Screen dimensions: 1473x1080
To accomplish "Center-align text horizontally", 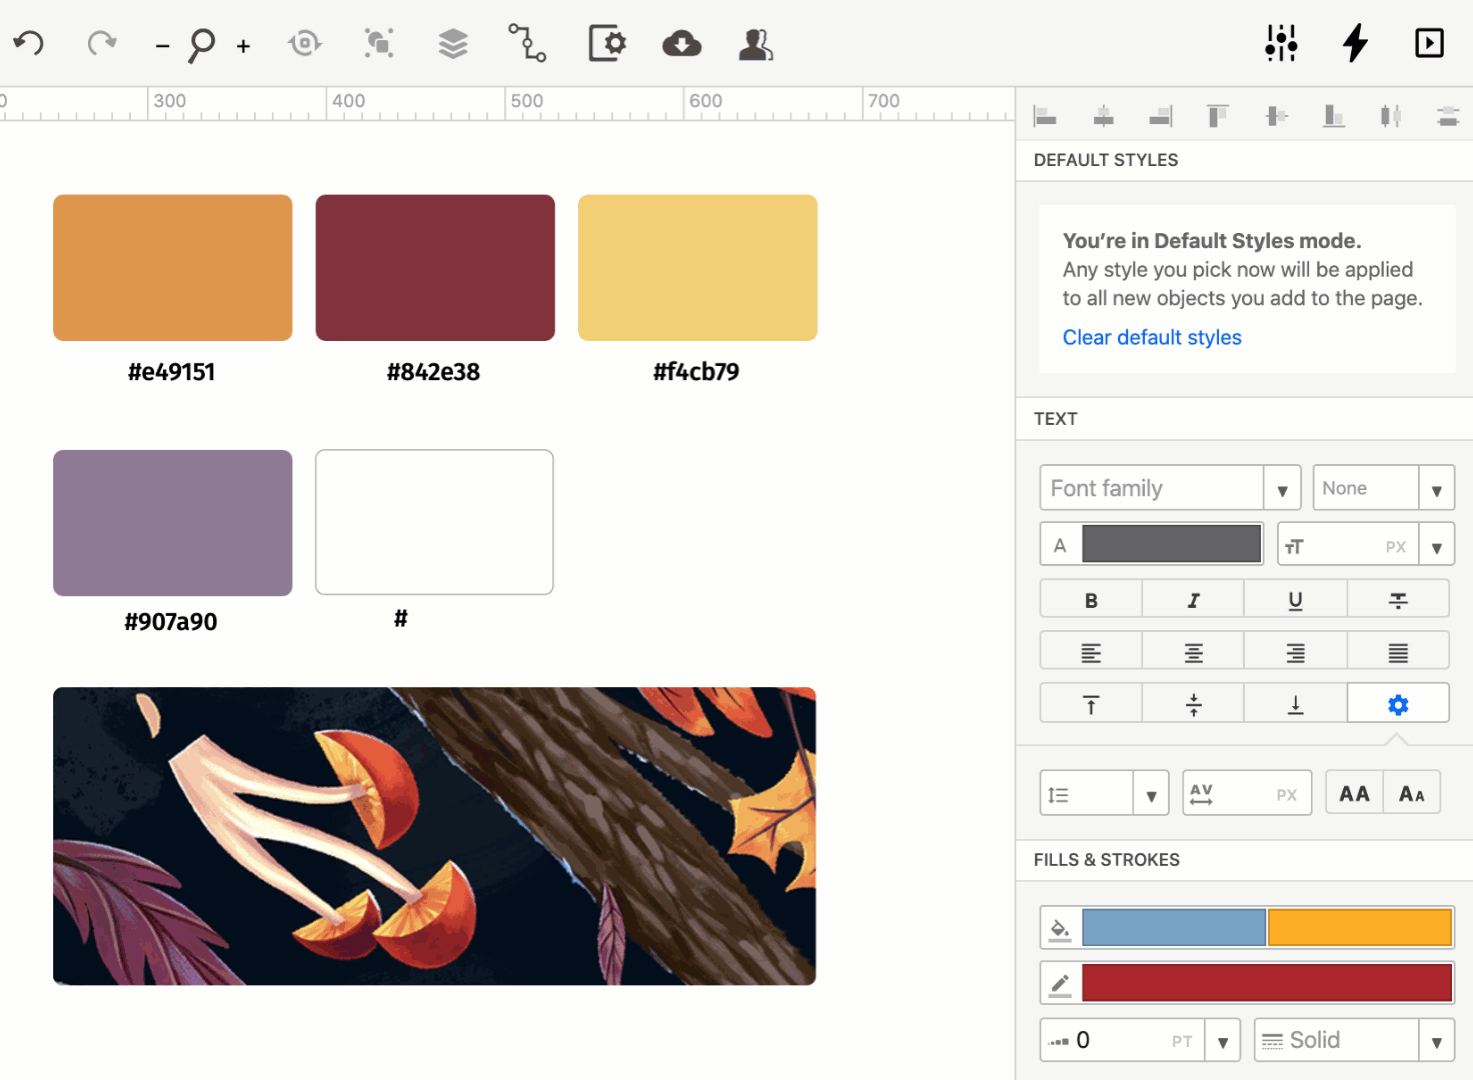I will tap(1193, 653).
